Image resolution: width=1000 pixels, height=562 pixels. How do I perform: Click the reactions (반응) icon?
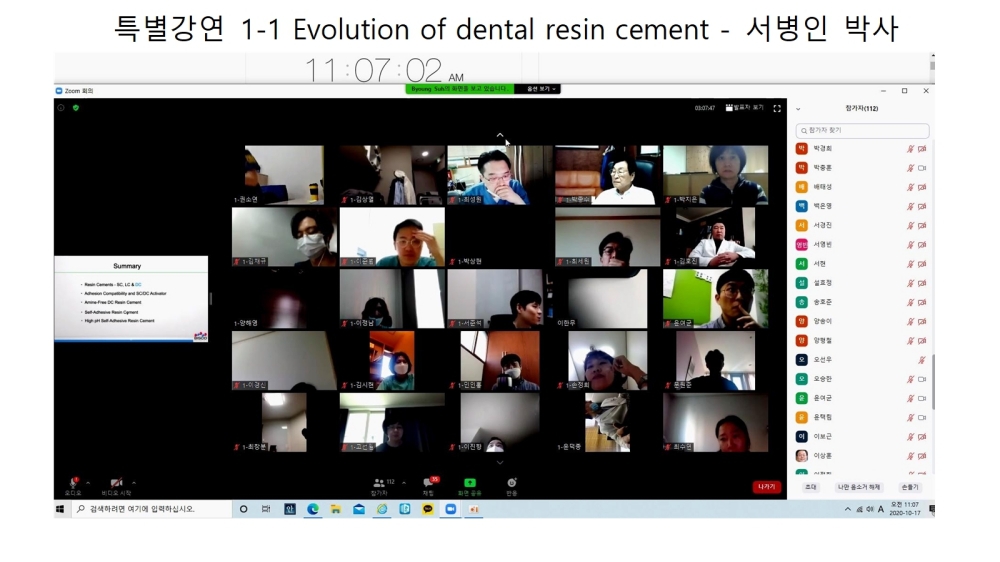pyautogui.click(x=511, y=482)
